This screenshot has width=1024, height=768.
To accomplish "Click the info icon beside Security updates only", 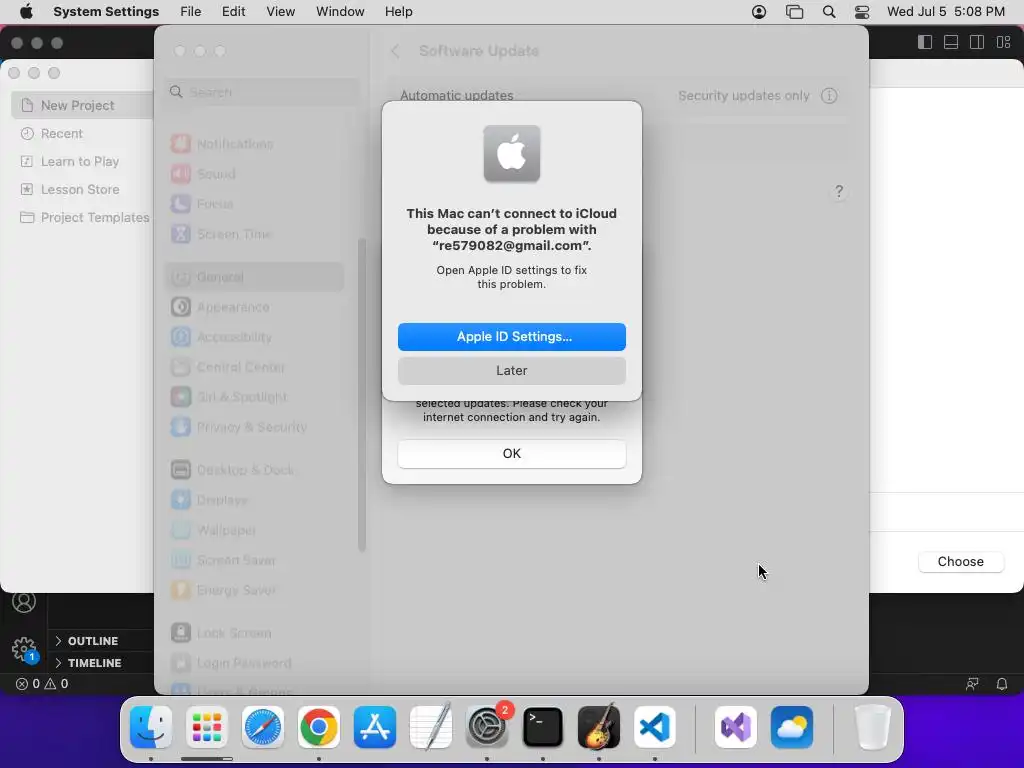I will tap(829, 96).
